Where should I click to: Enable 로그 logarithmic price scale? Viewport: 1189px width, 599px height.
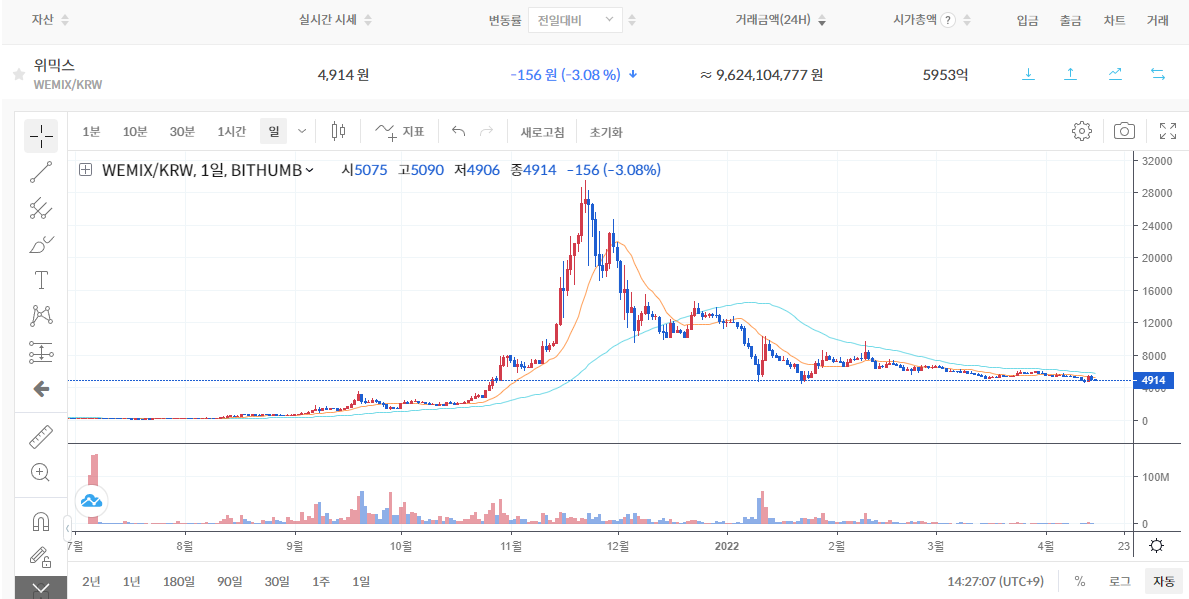1120,580
